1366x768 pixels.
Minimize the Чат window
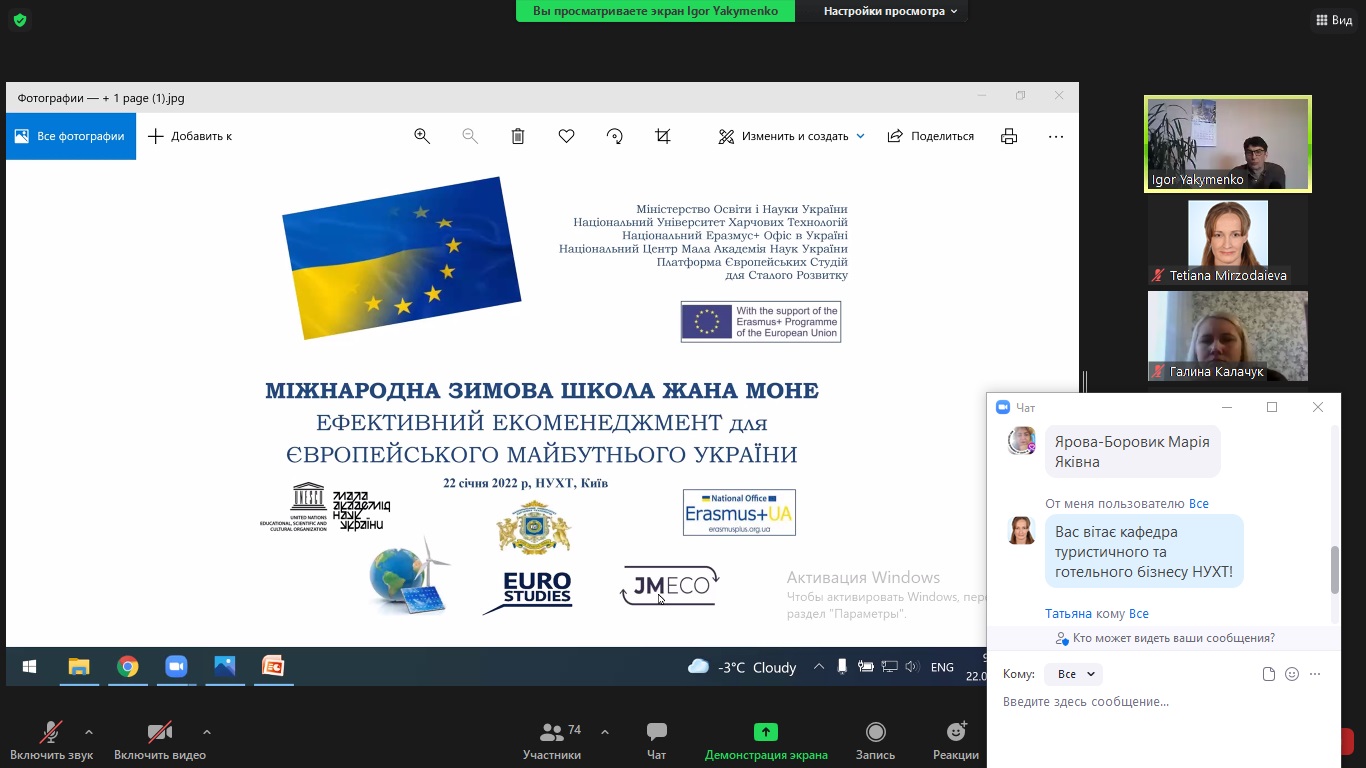[x=1227, y=407]
